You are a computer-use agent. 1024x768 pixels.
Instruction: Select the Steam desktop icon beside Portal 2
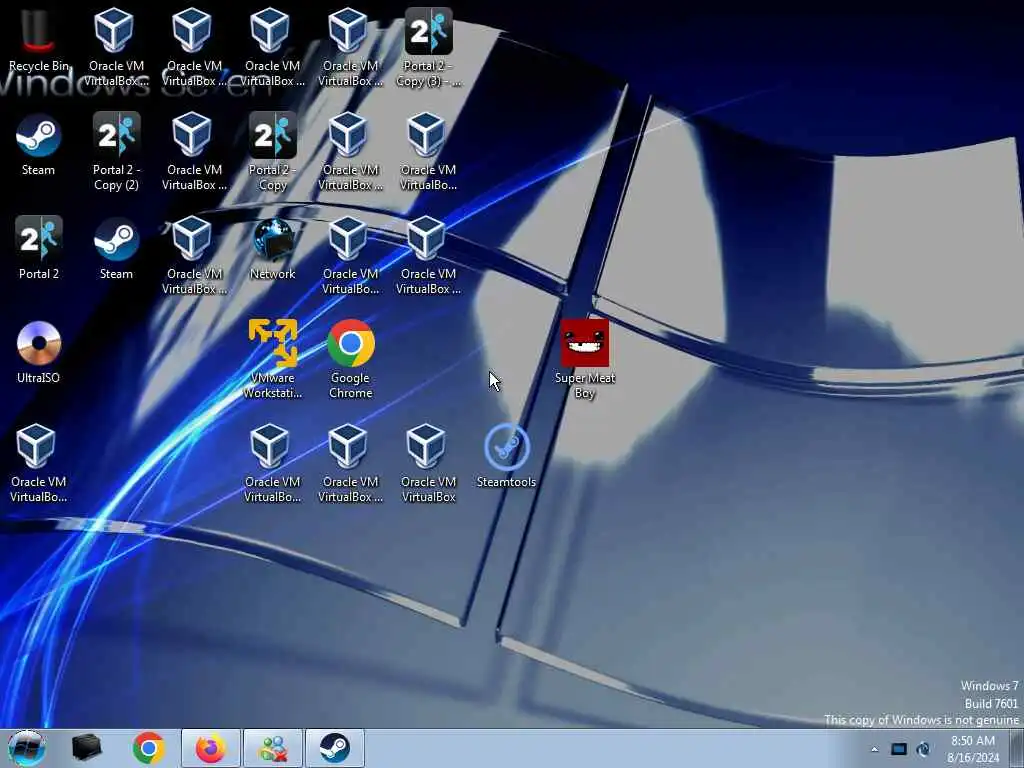[116, 248]
